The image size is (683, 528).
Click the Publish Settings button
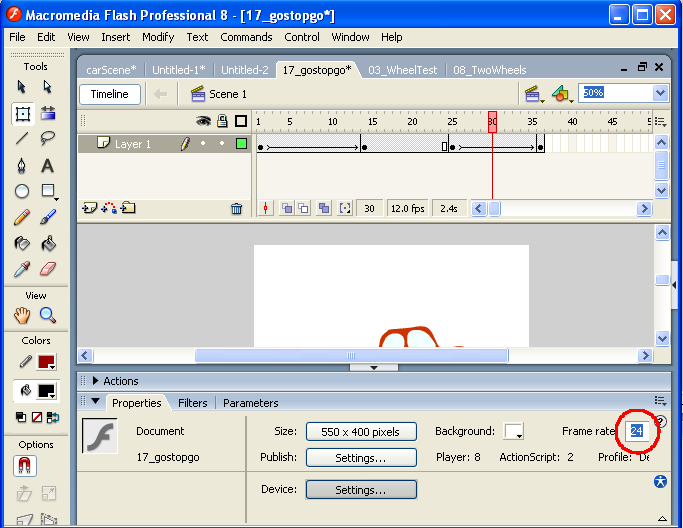point(360,458)
